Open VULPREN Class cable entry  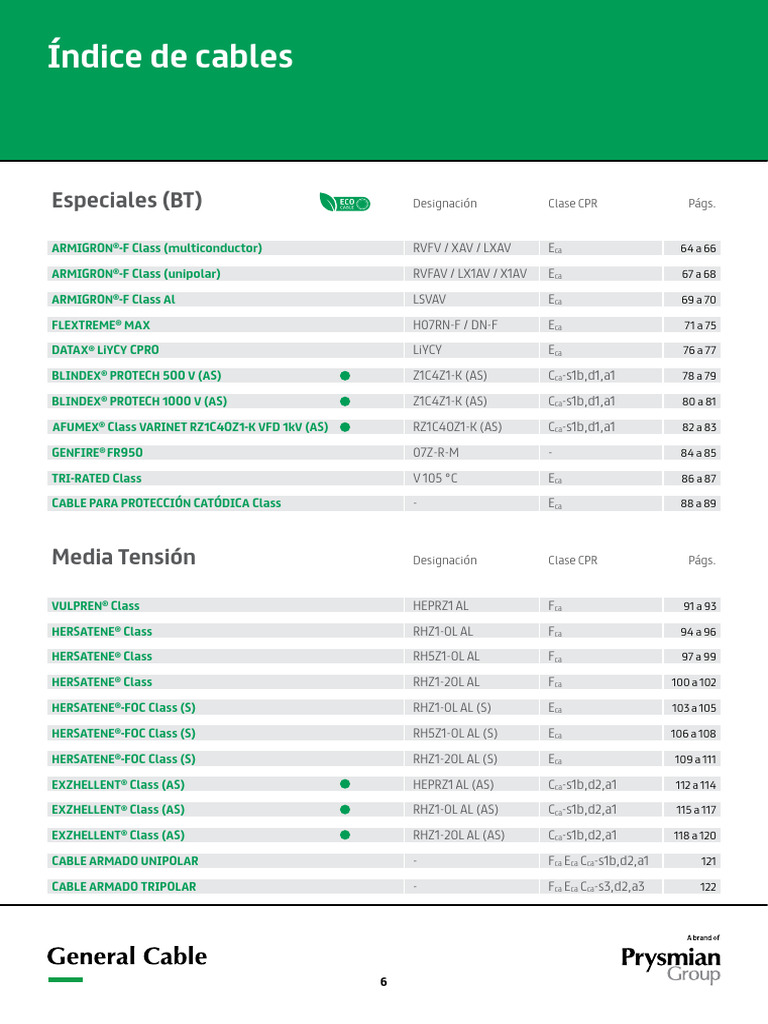[x=95, y=606]
